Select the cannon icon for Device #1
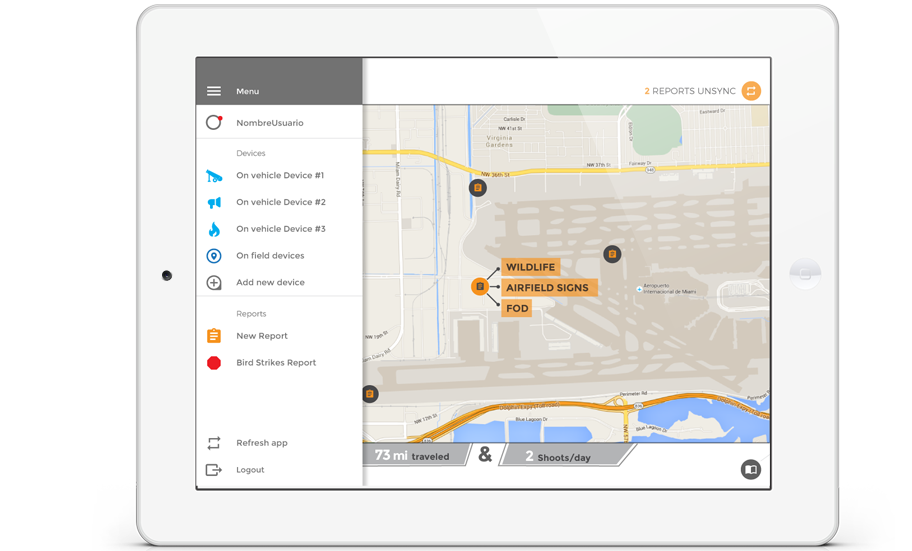 [214, 176]
